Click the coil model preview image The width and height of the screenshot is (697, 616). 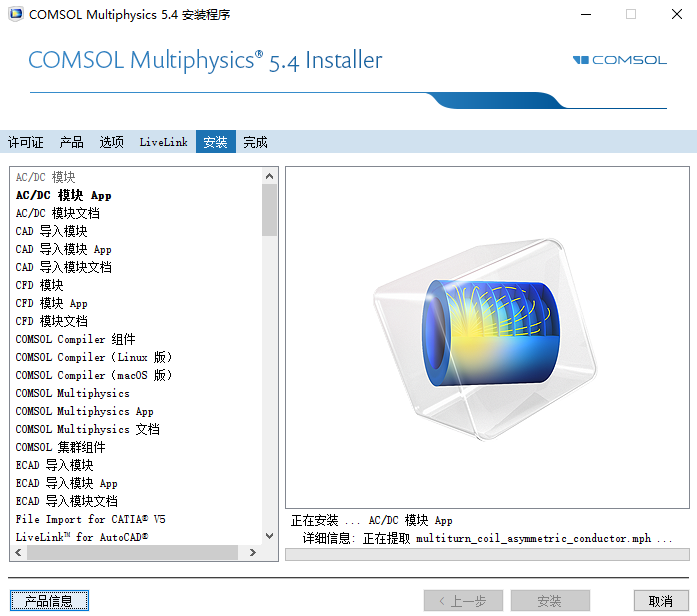pos(485,339)
